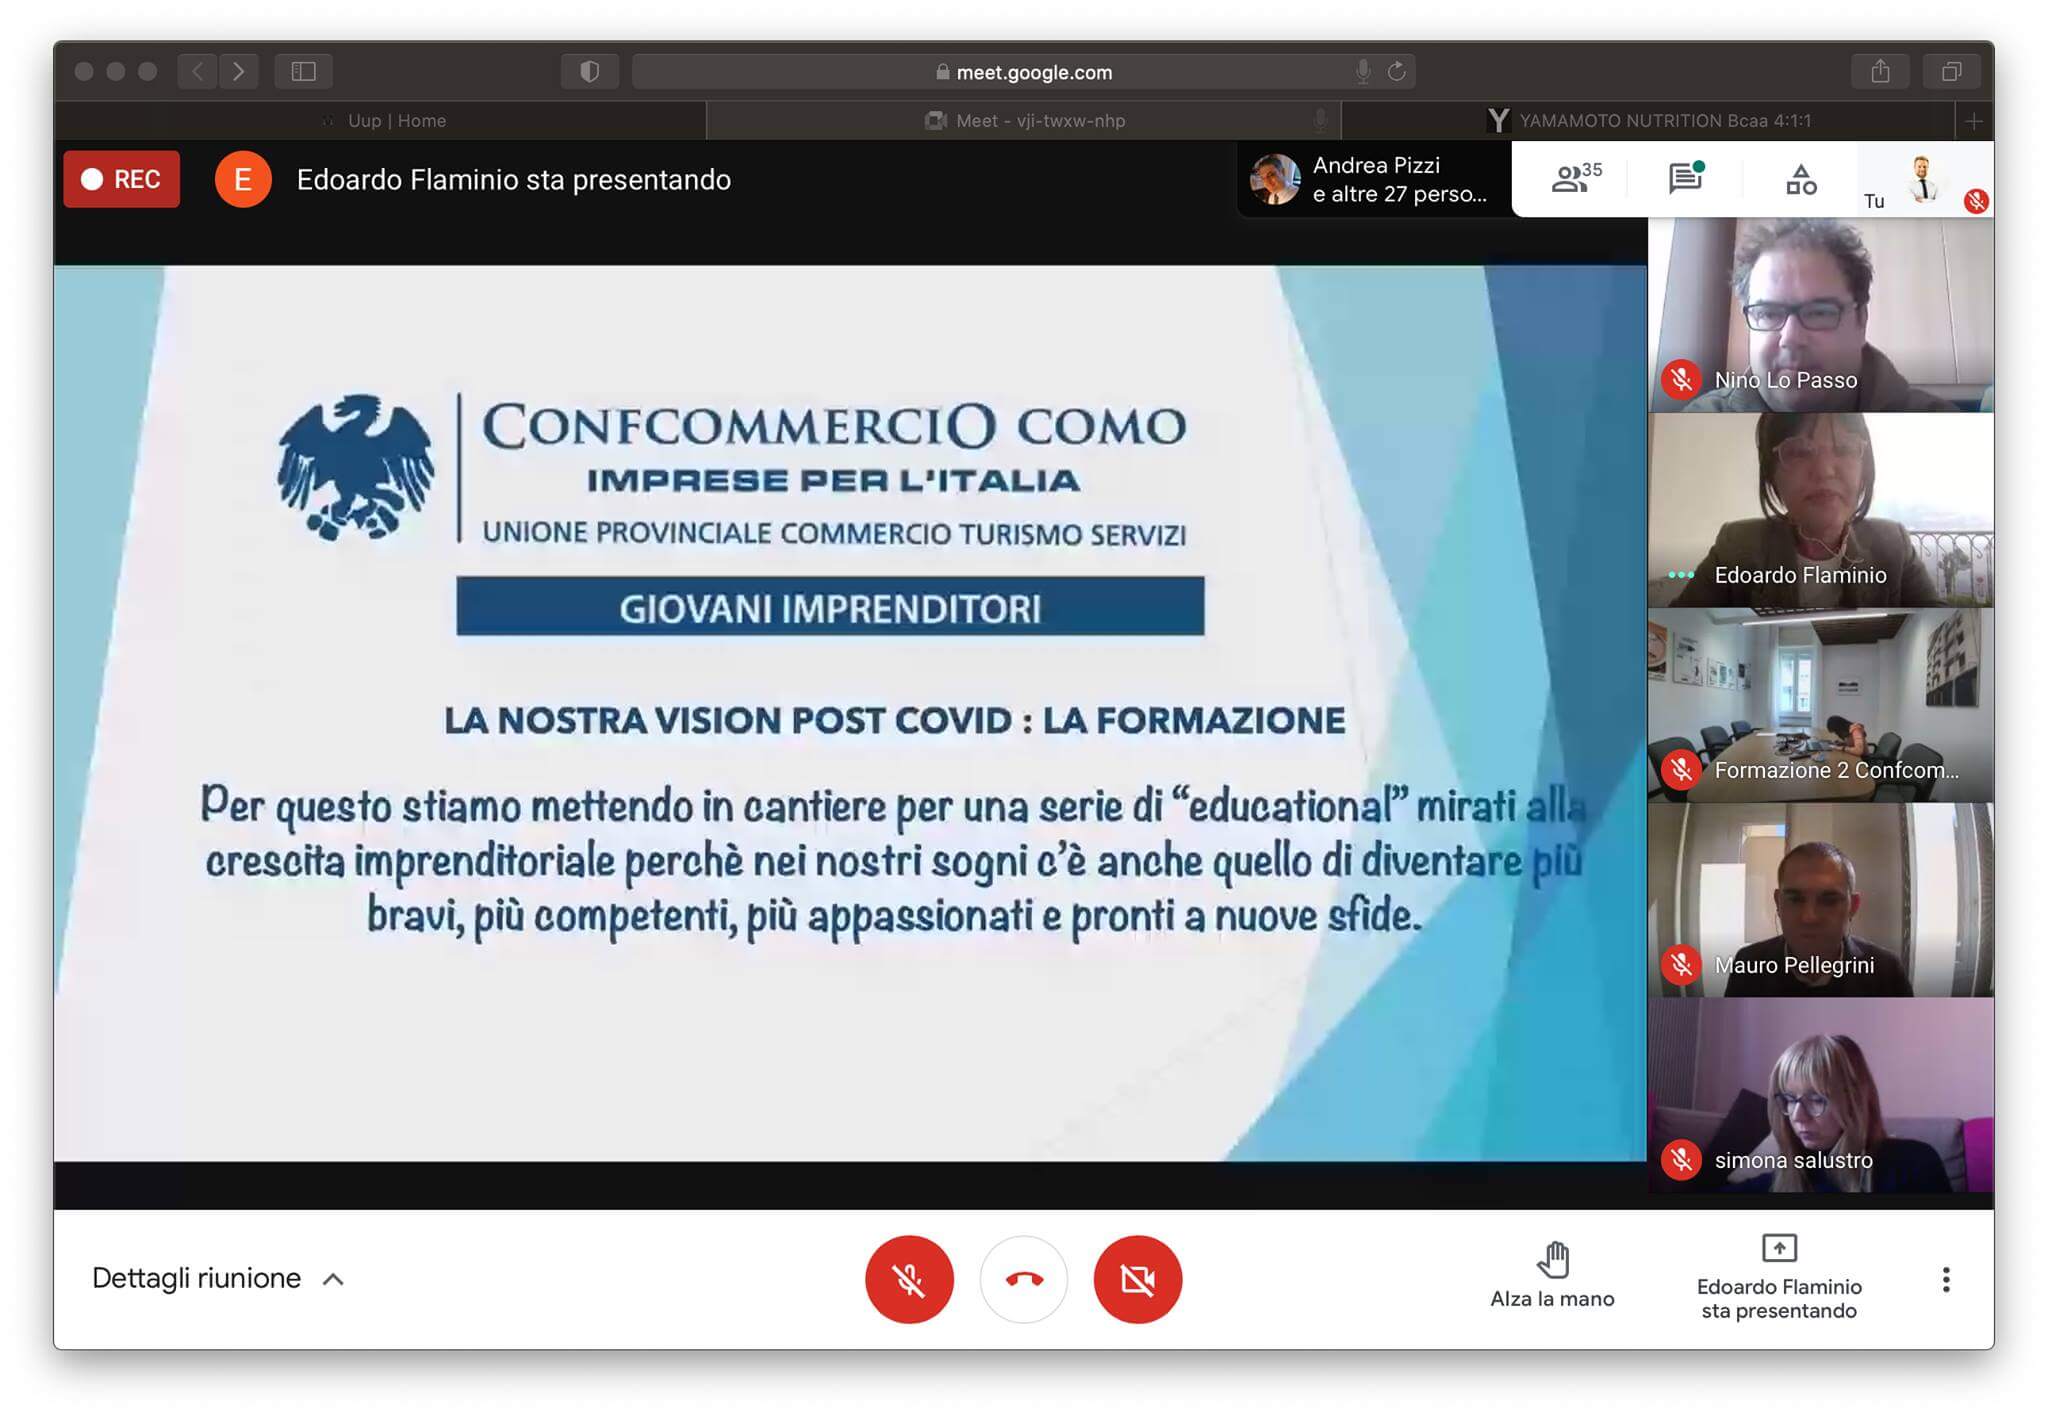The image size is (2048, 1416).
Task: Toggle the microphone mute button
Action: (x=908, y=1279)
